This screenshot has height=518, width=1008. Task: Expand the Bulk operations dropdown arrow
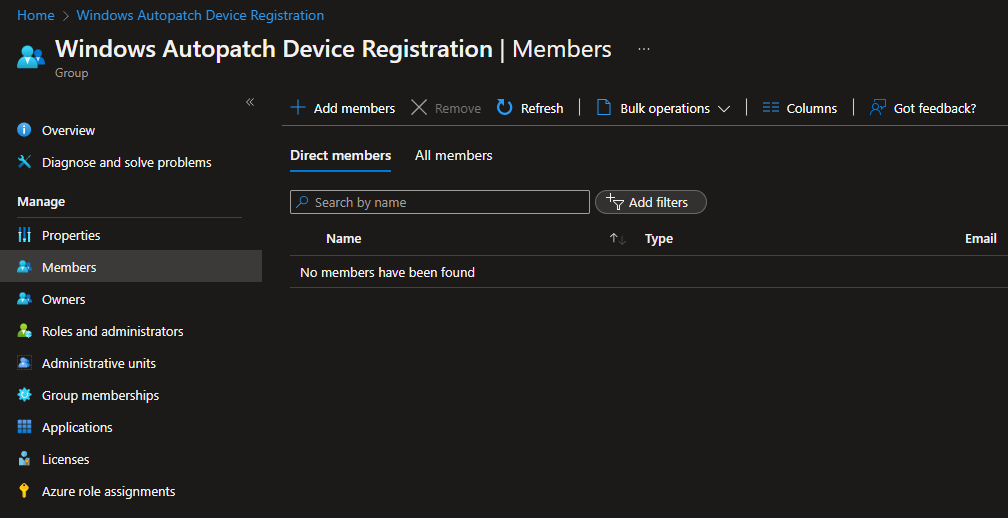[x=724, y=109]
